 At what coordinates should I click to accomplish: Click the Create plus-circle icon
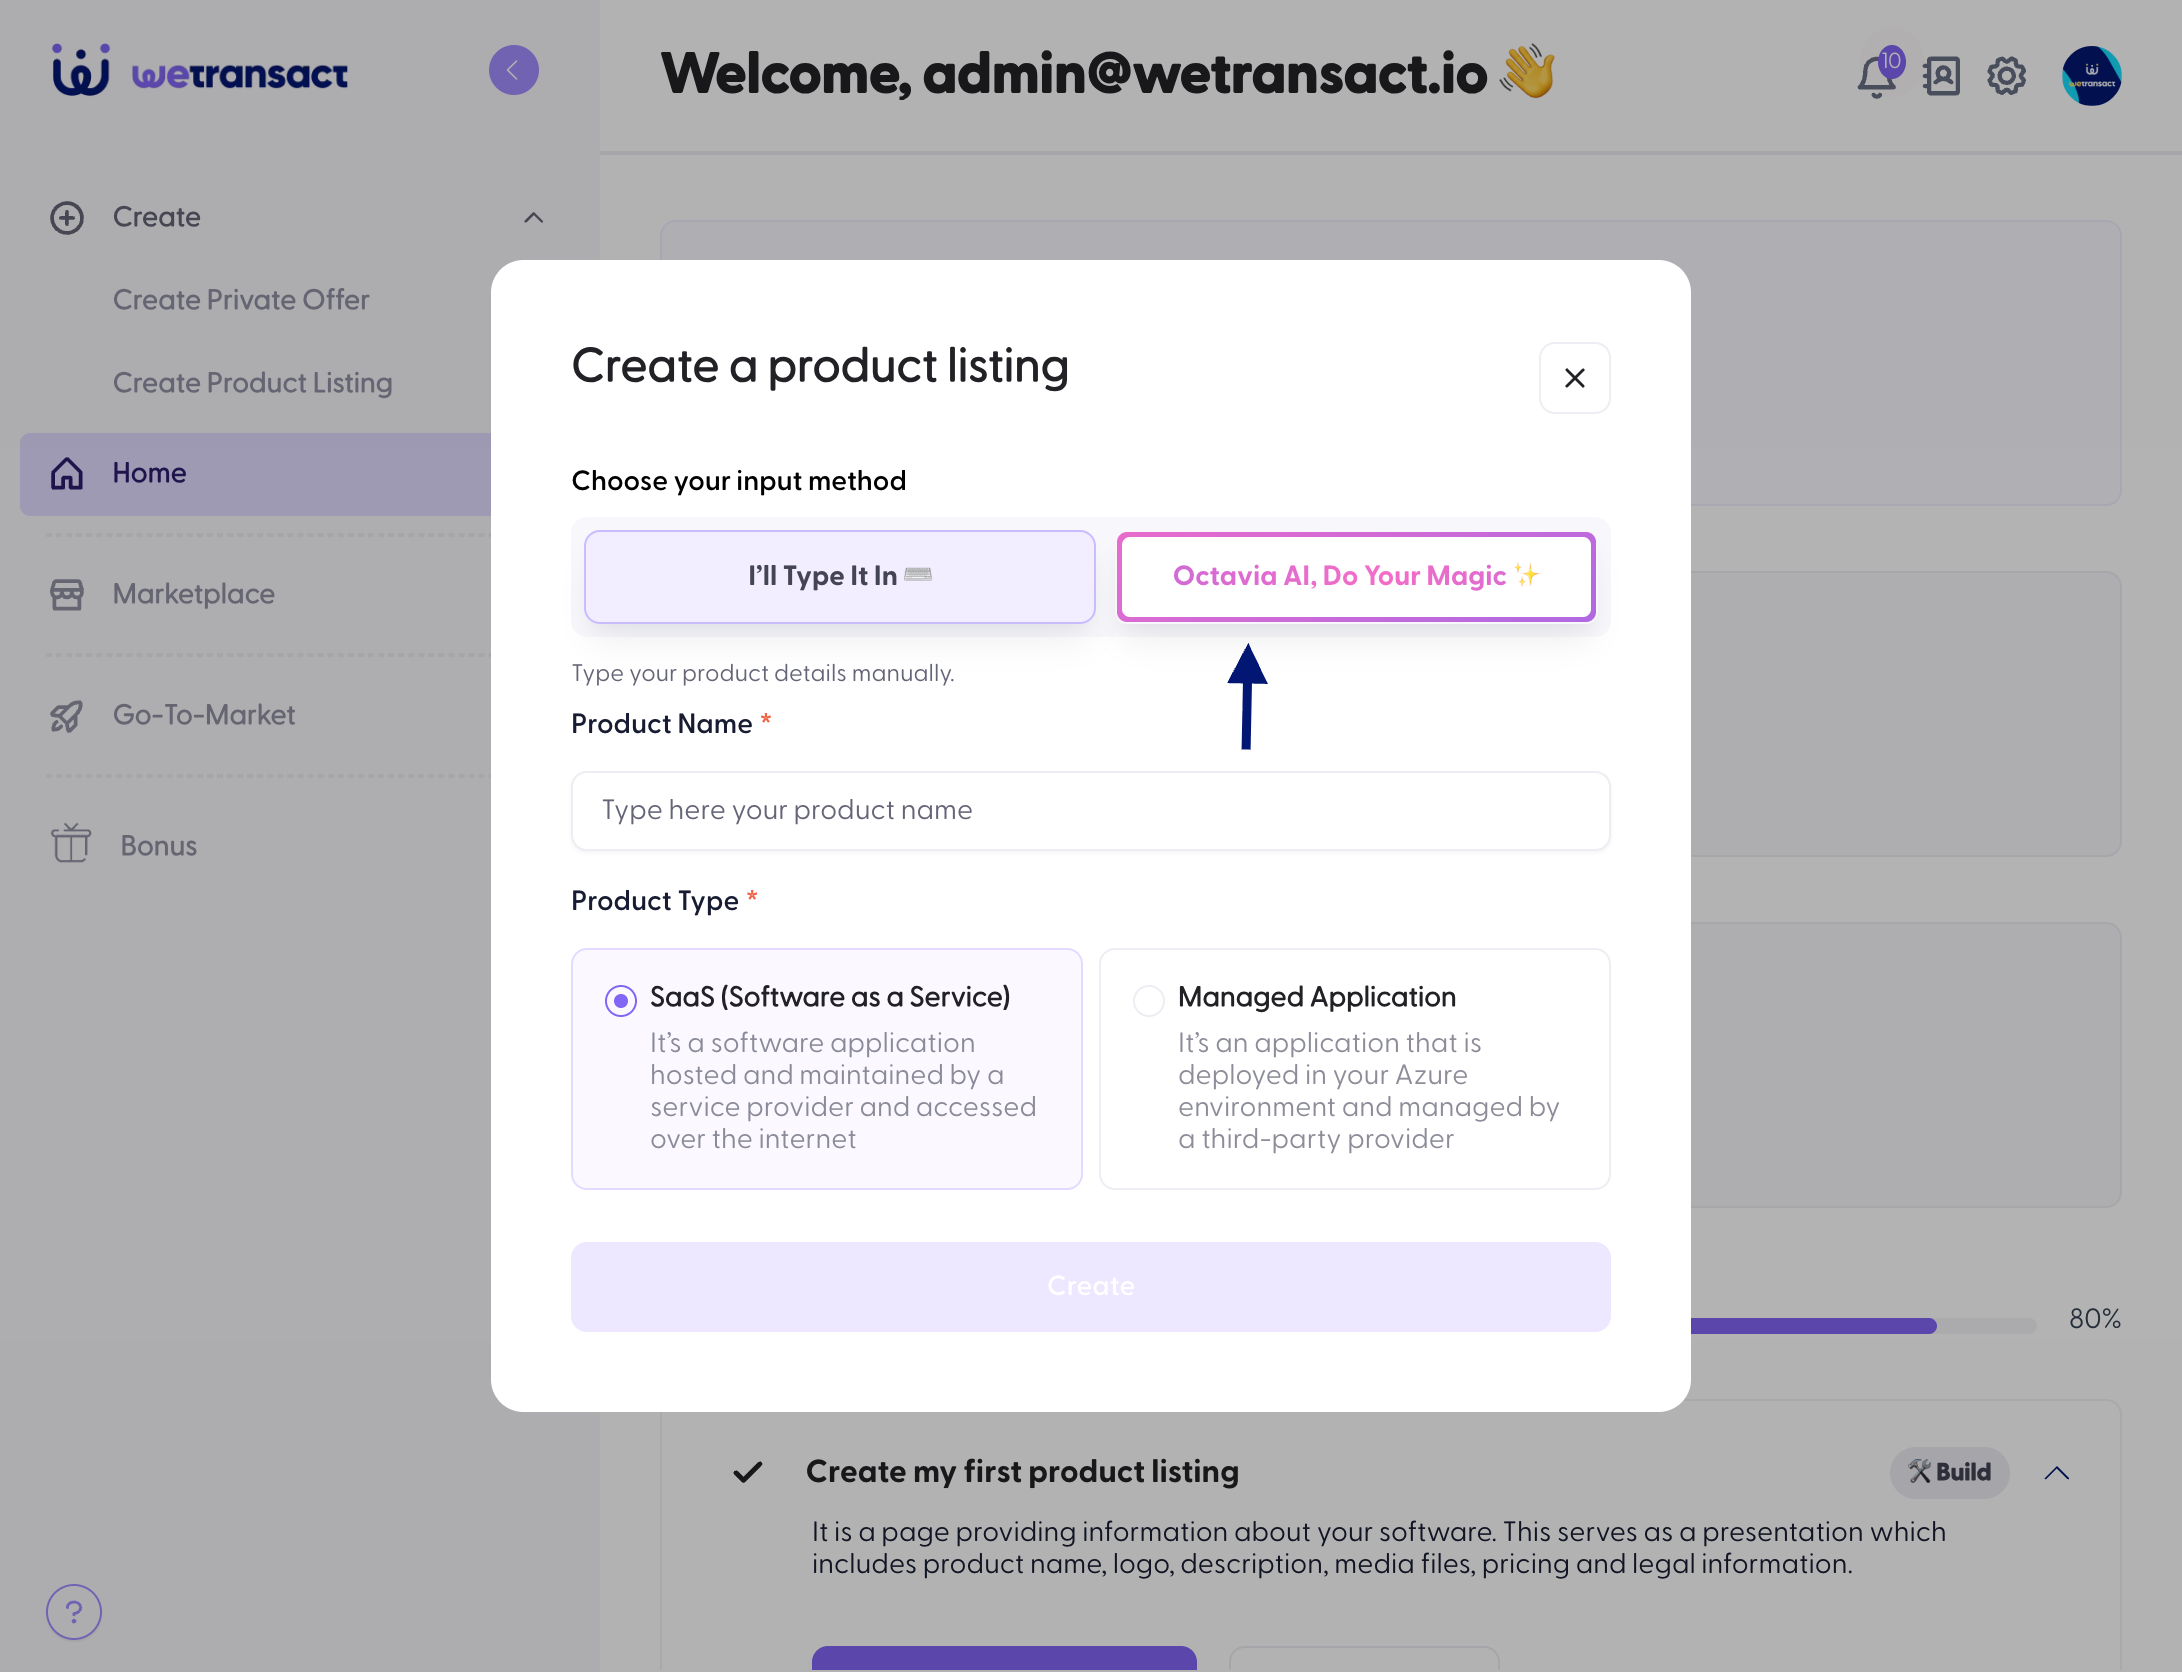pyautogui.click(x=67, y=218)
